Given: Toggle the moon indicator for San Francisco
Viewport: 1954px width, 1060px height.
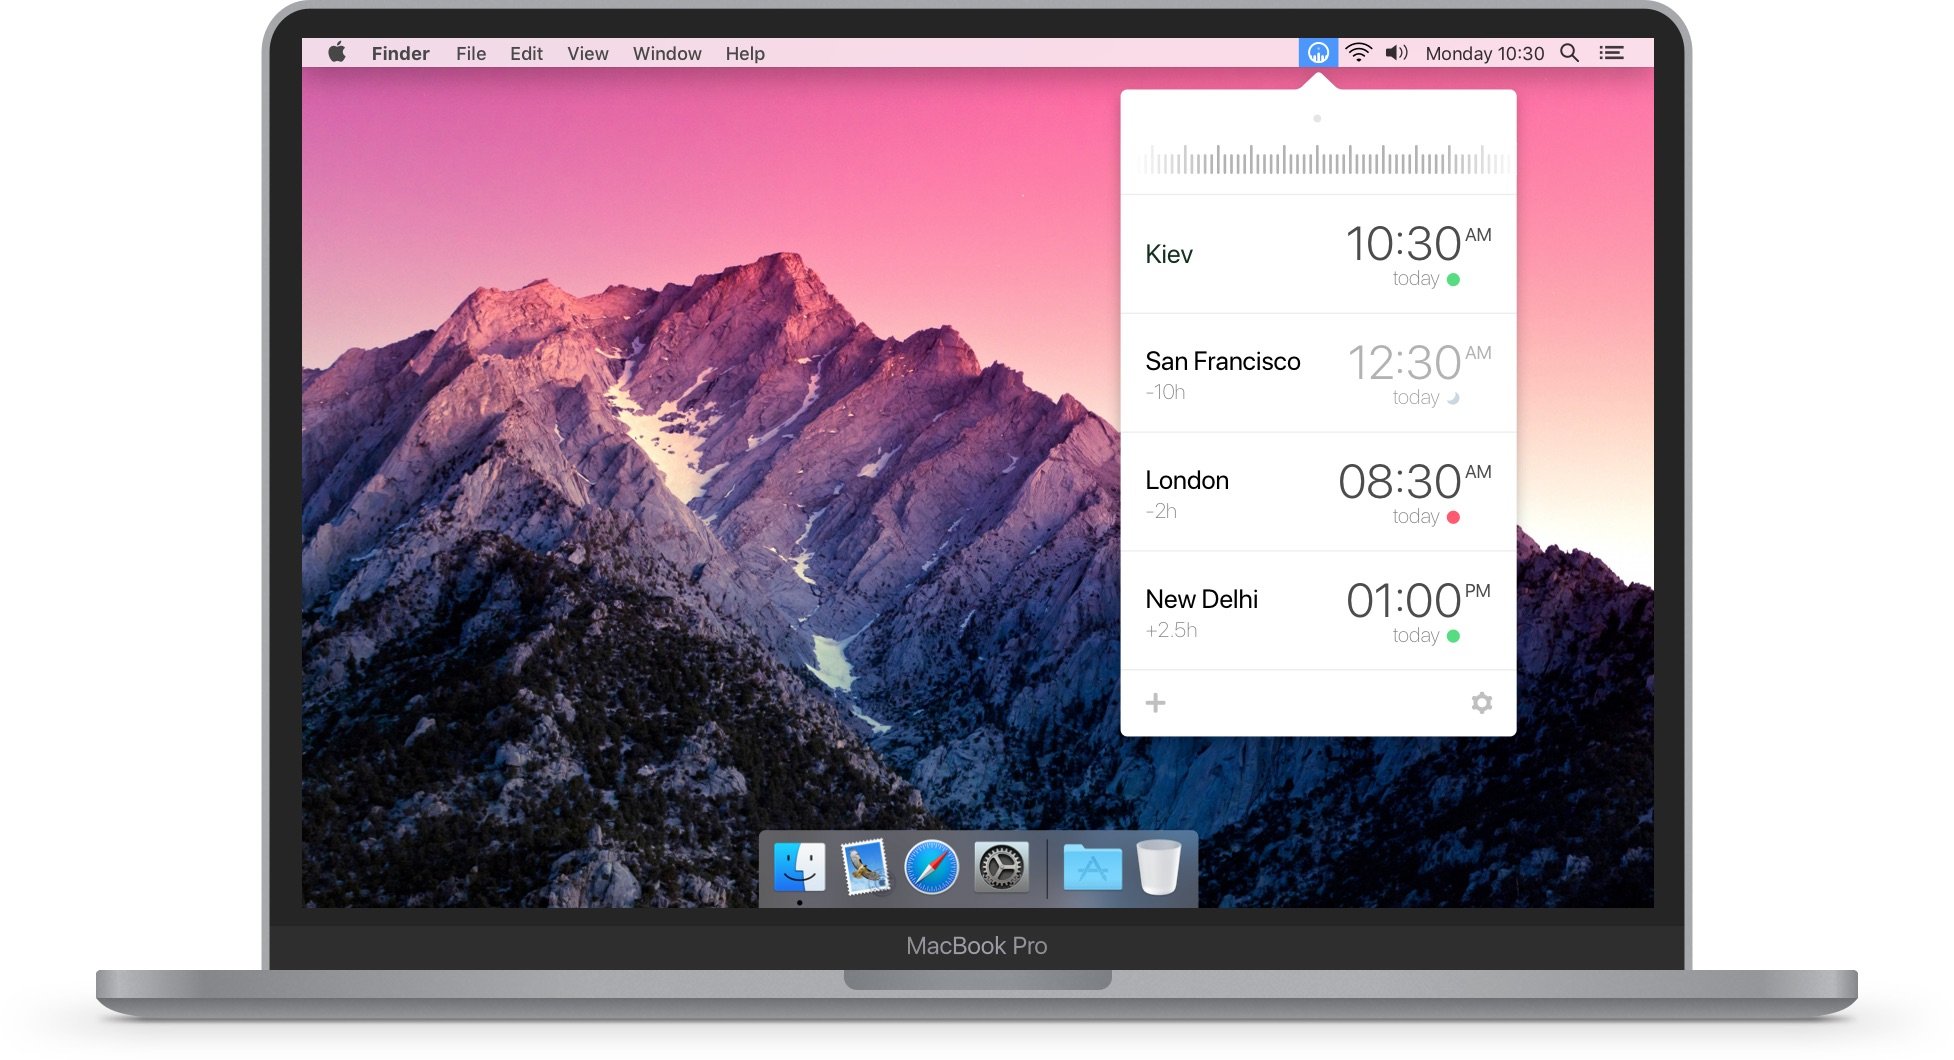Looking at the screenshot, I should tap(1455, 397).
